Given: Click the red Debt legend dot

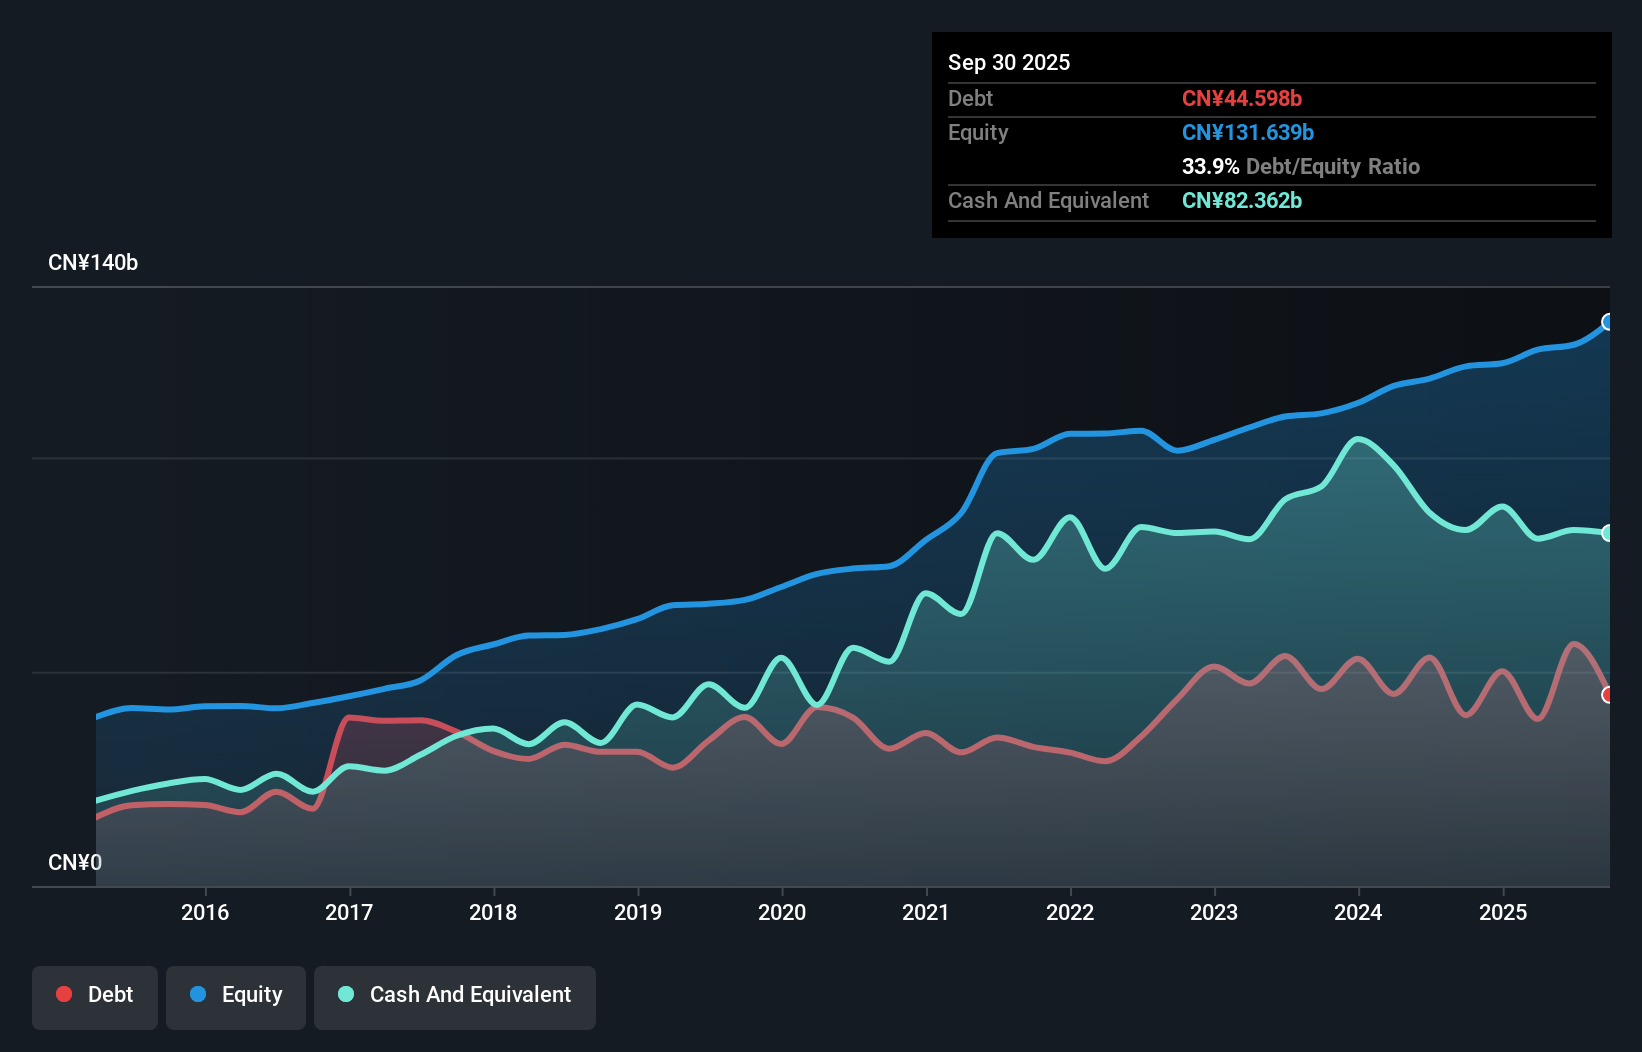Looking at the screenshot, I should pos(64,994).
